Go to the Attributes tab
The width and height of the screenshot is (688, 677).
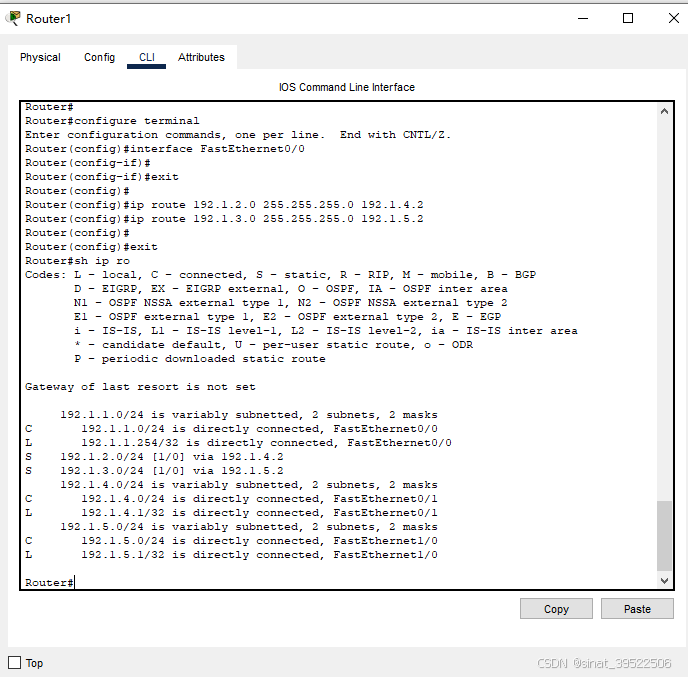[201, 57]
